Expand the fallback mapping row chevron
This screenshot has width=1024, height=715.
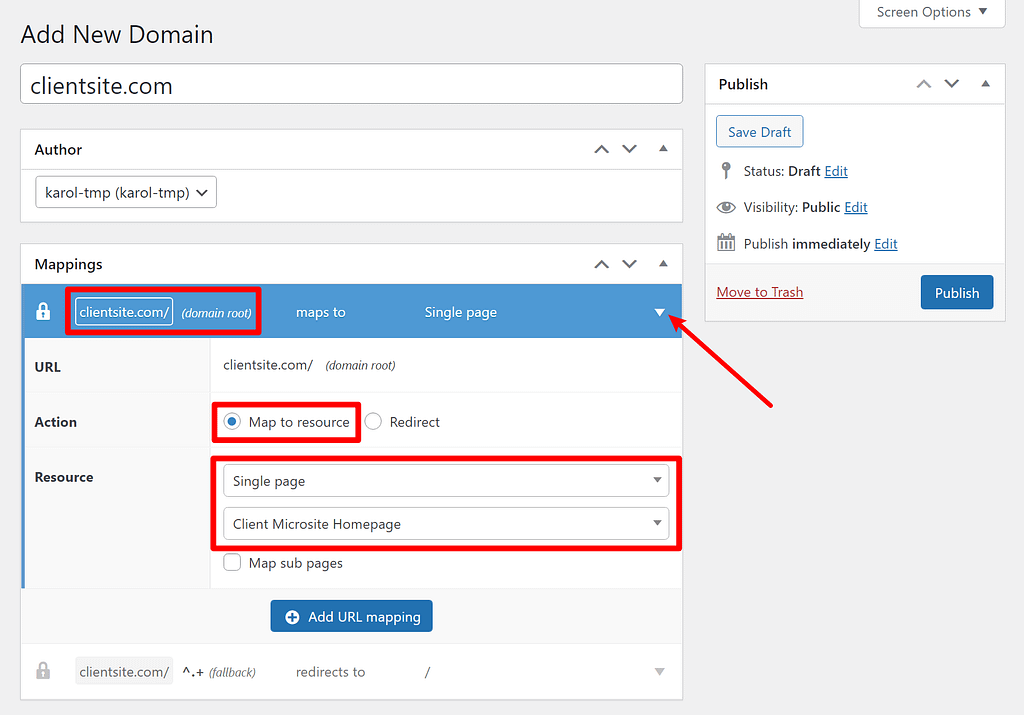coord(658,671)
